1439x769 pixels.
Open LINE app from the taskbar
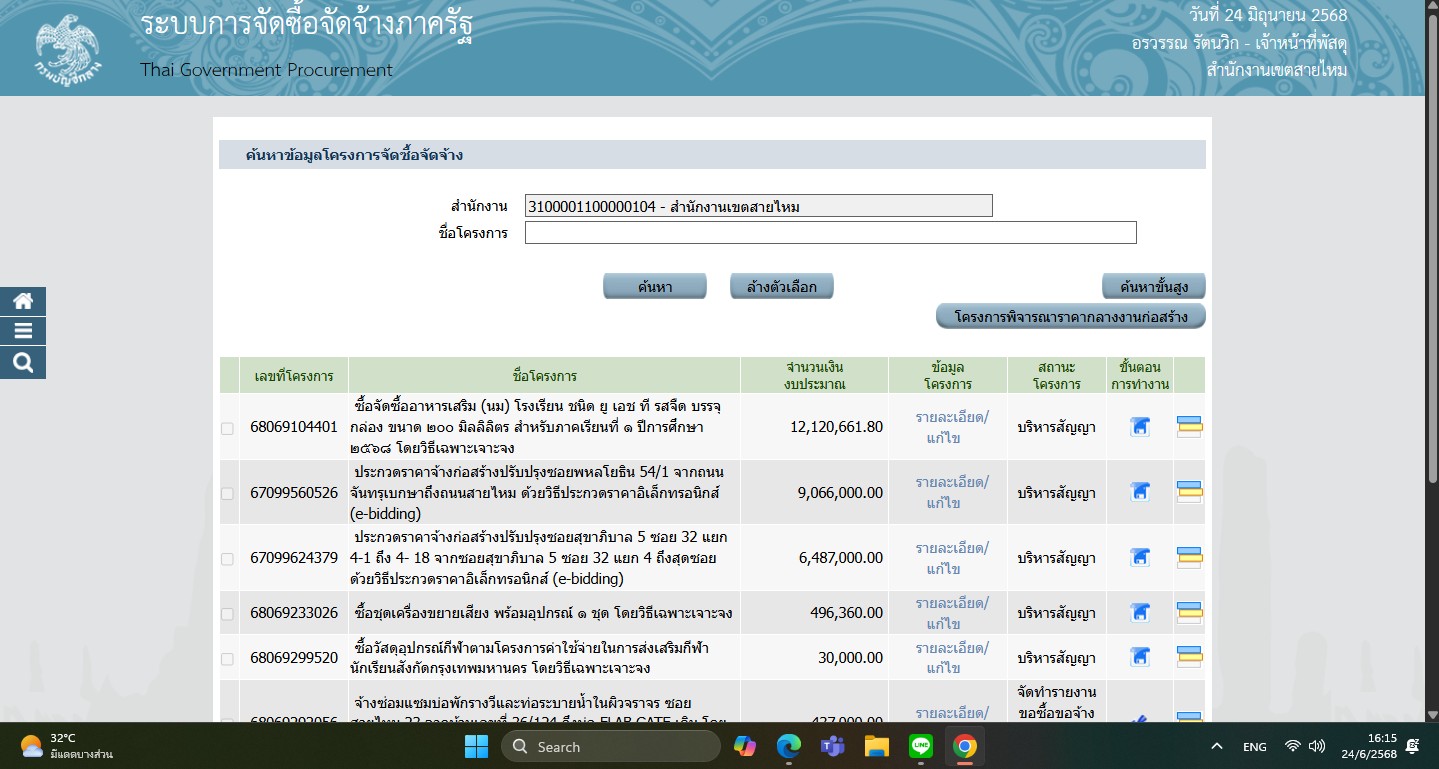(x=920, y=746)
